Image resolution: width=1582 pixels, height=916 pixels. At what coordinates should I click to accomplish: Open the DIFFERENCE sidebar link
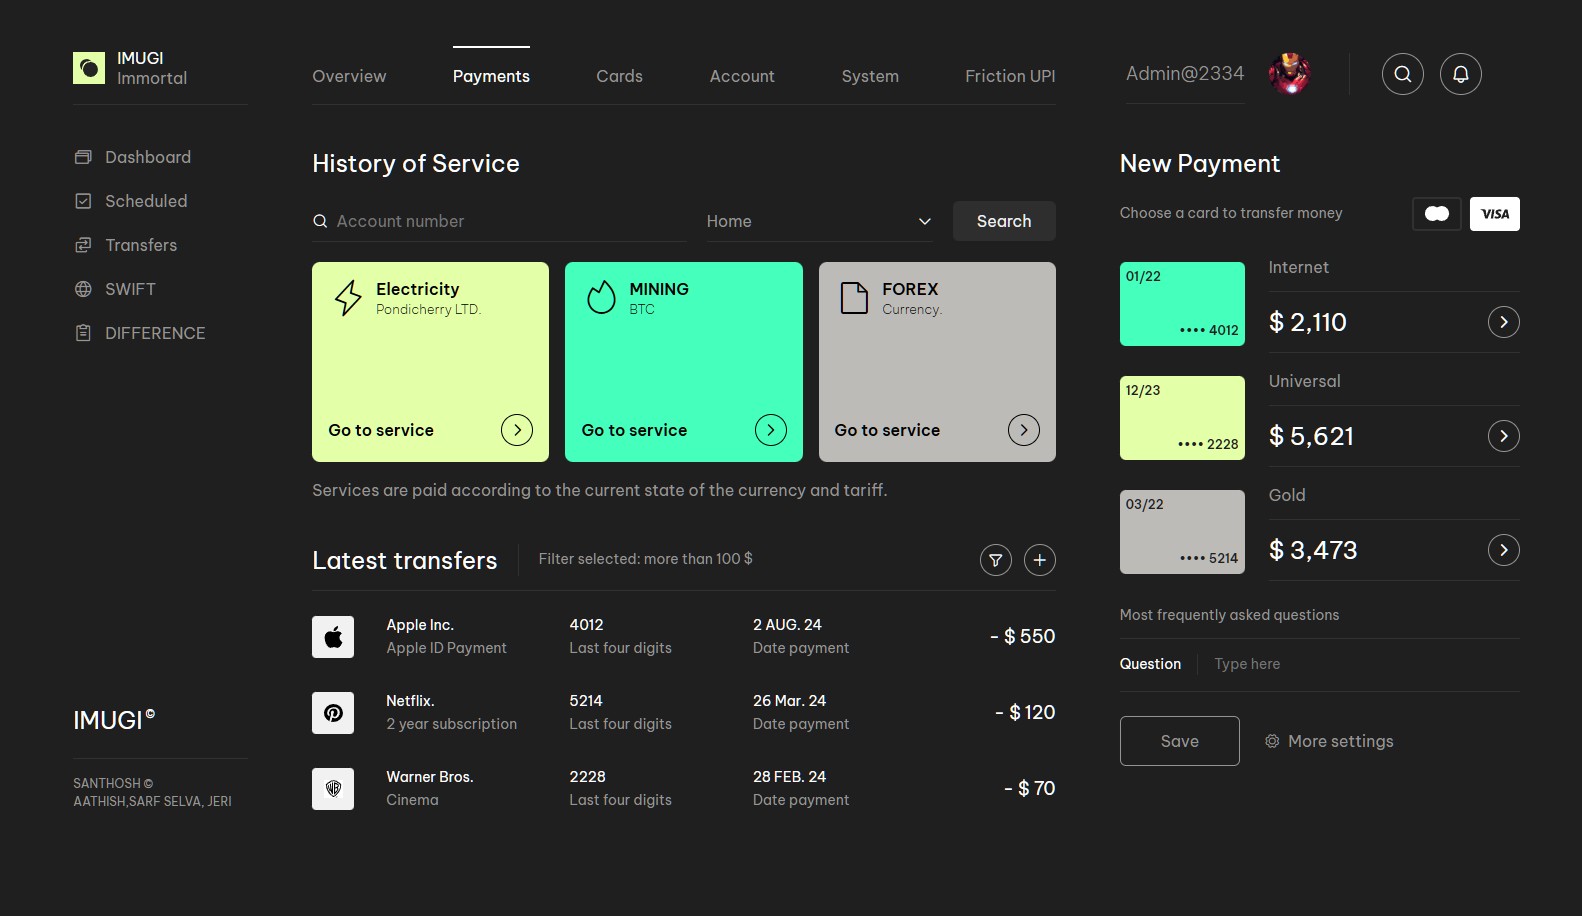tap(140, 333)
